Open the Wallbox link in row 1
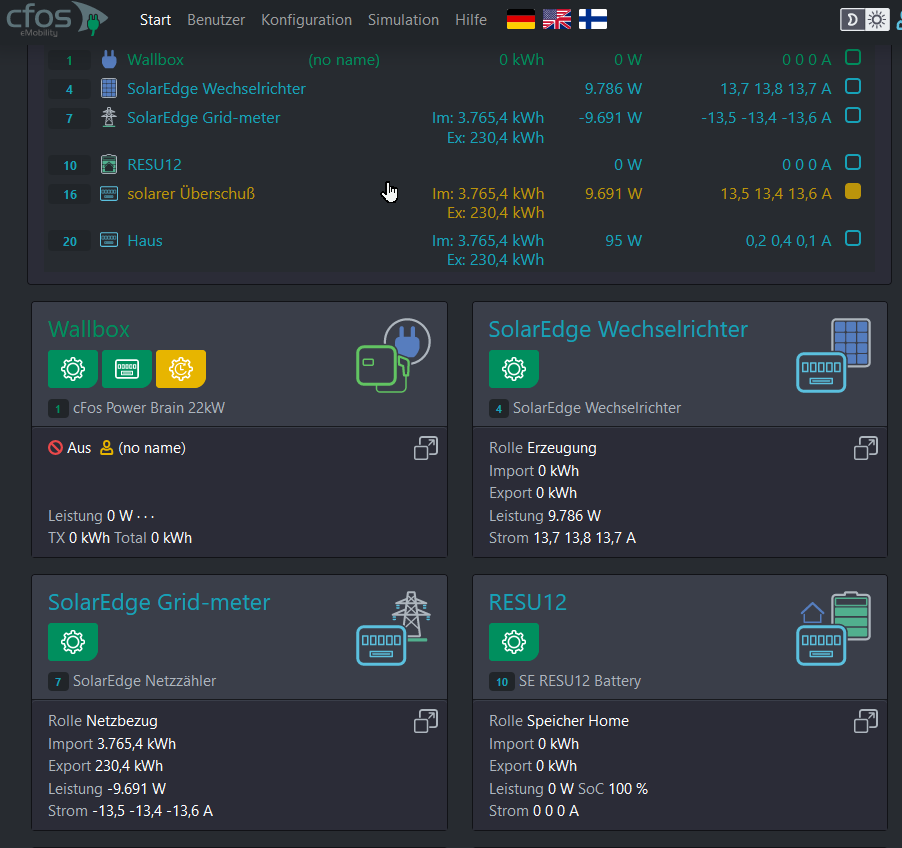The width and height of the screenshot is (902, 848). (x=155, y=60)
